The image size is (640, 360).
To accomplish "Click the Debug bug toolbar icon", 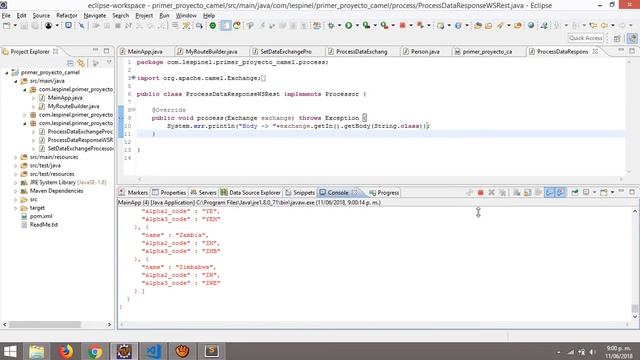I will click(x=331, y=25).
